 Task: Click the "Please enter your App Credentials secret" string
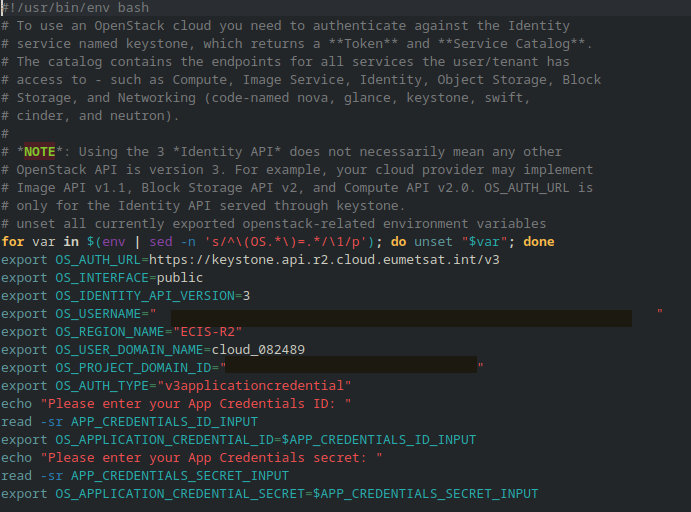coord(212,458)
